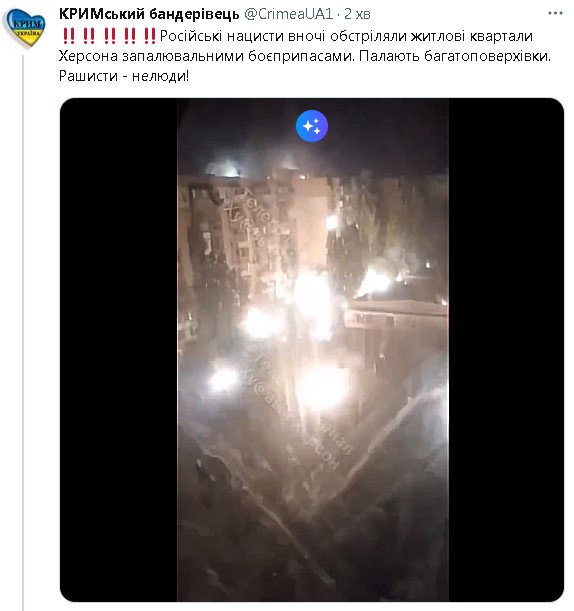Play the embedded night shelling video

pos(313,350)
